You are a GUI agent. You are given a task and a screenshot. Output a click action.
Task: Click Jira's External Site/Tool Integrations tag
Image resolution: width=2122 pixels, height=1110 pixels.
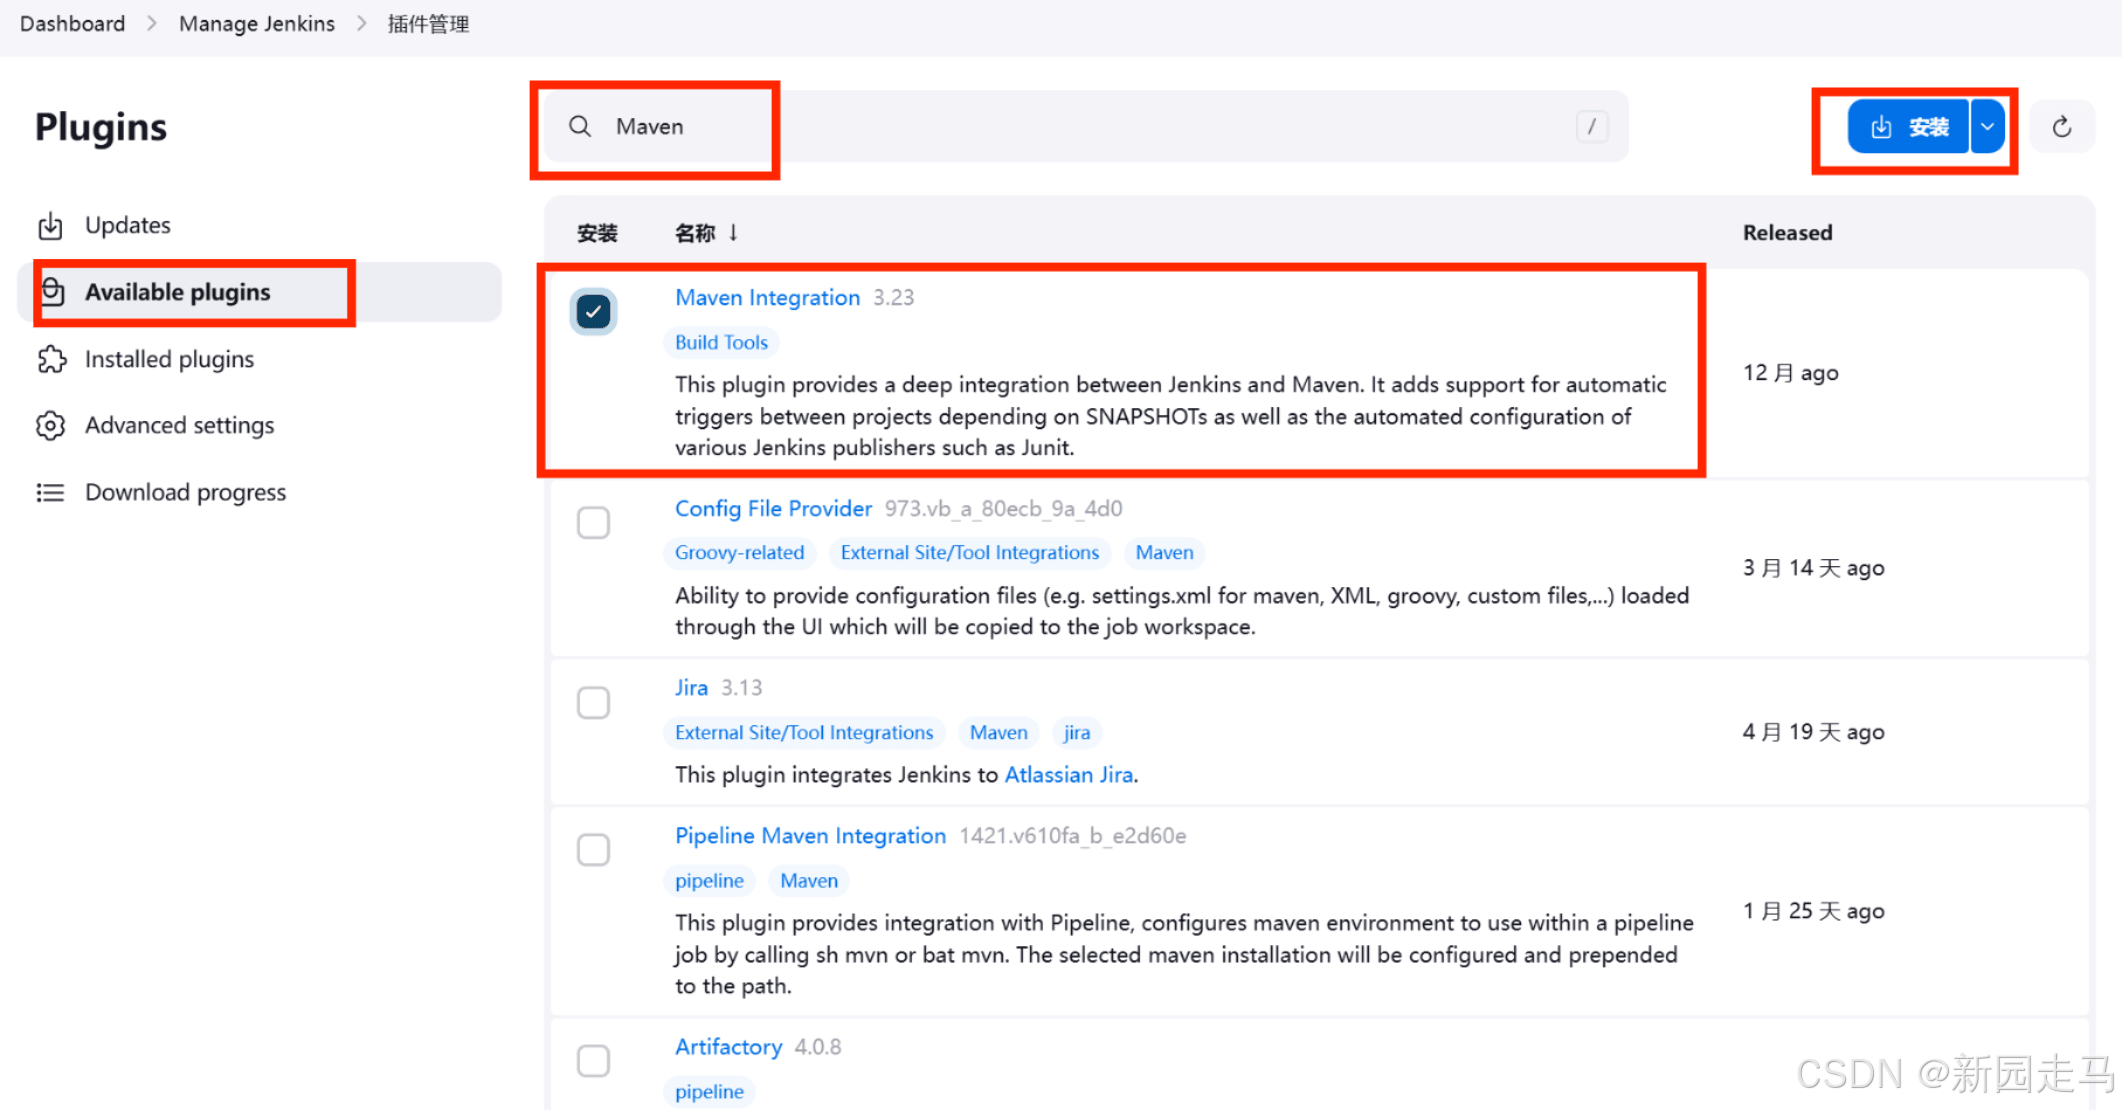803,733
